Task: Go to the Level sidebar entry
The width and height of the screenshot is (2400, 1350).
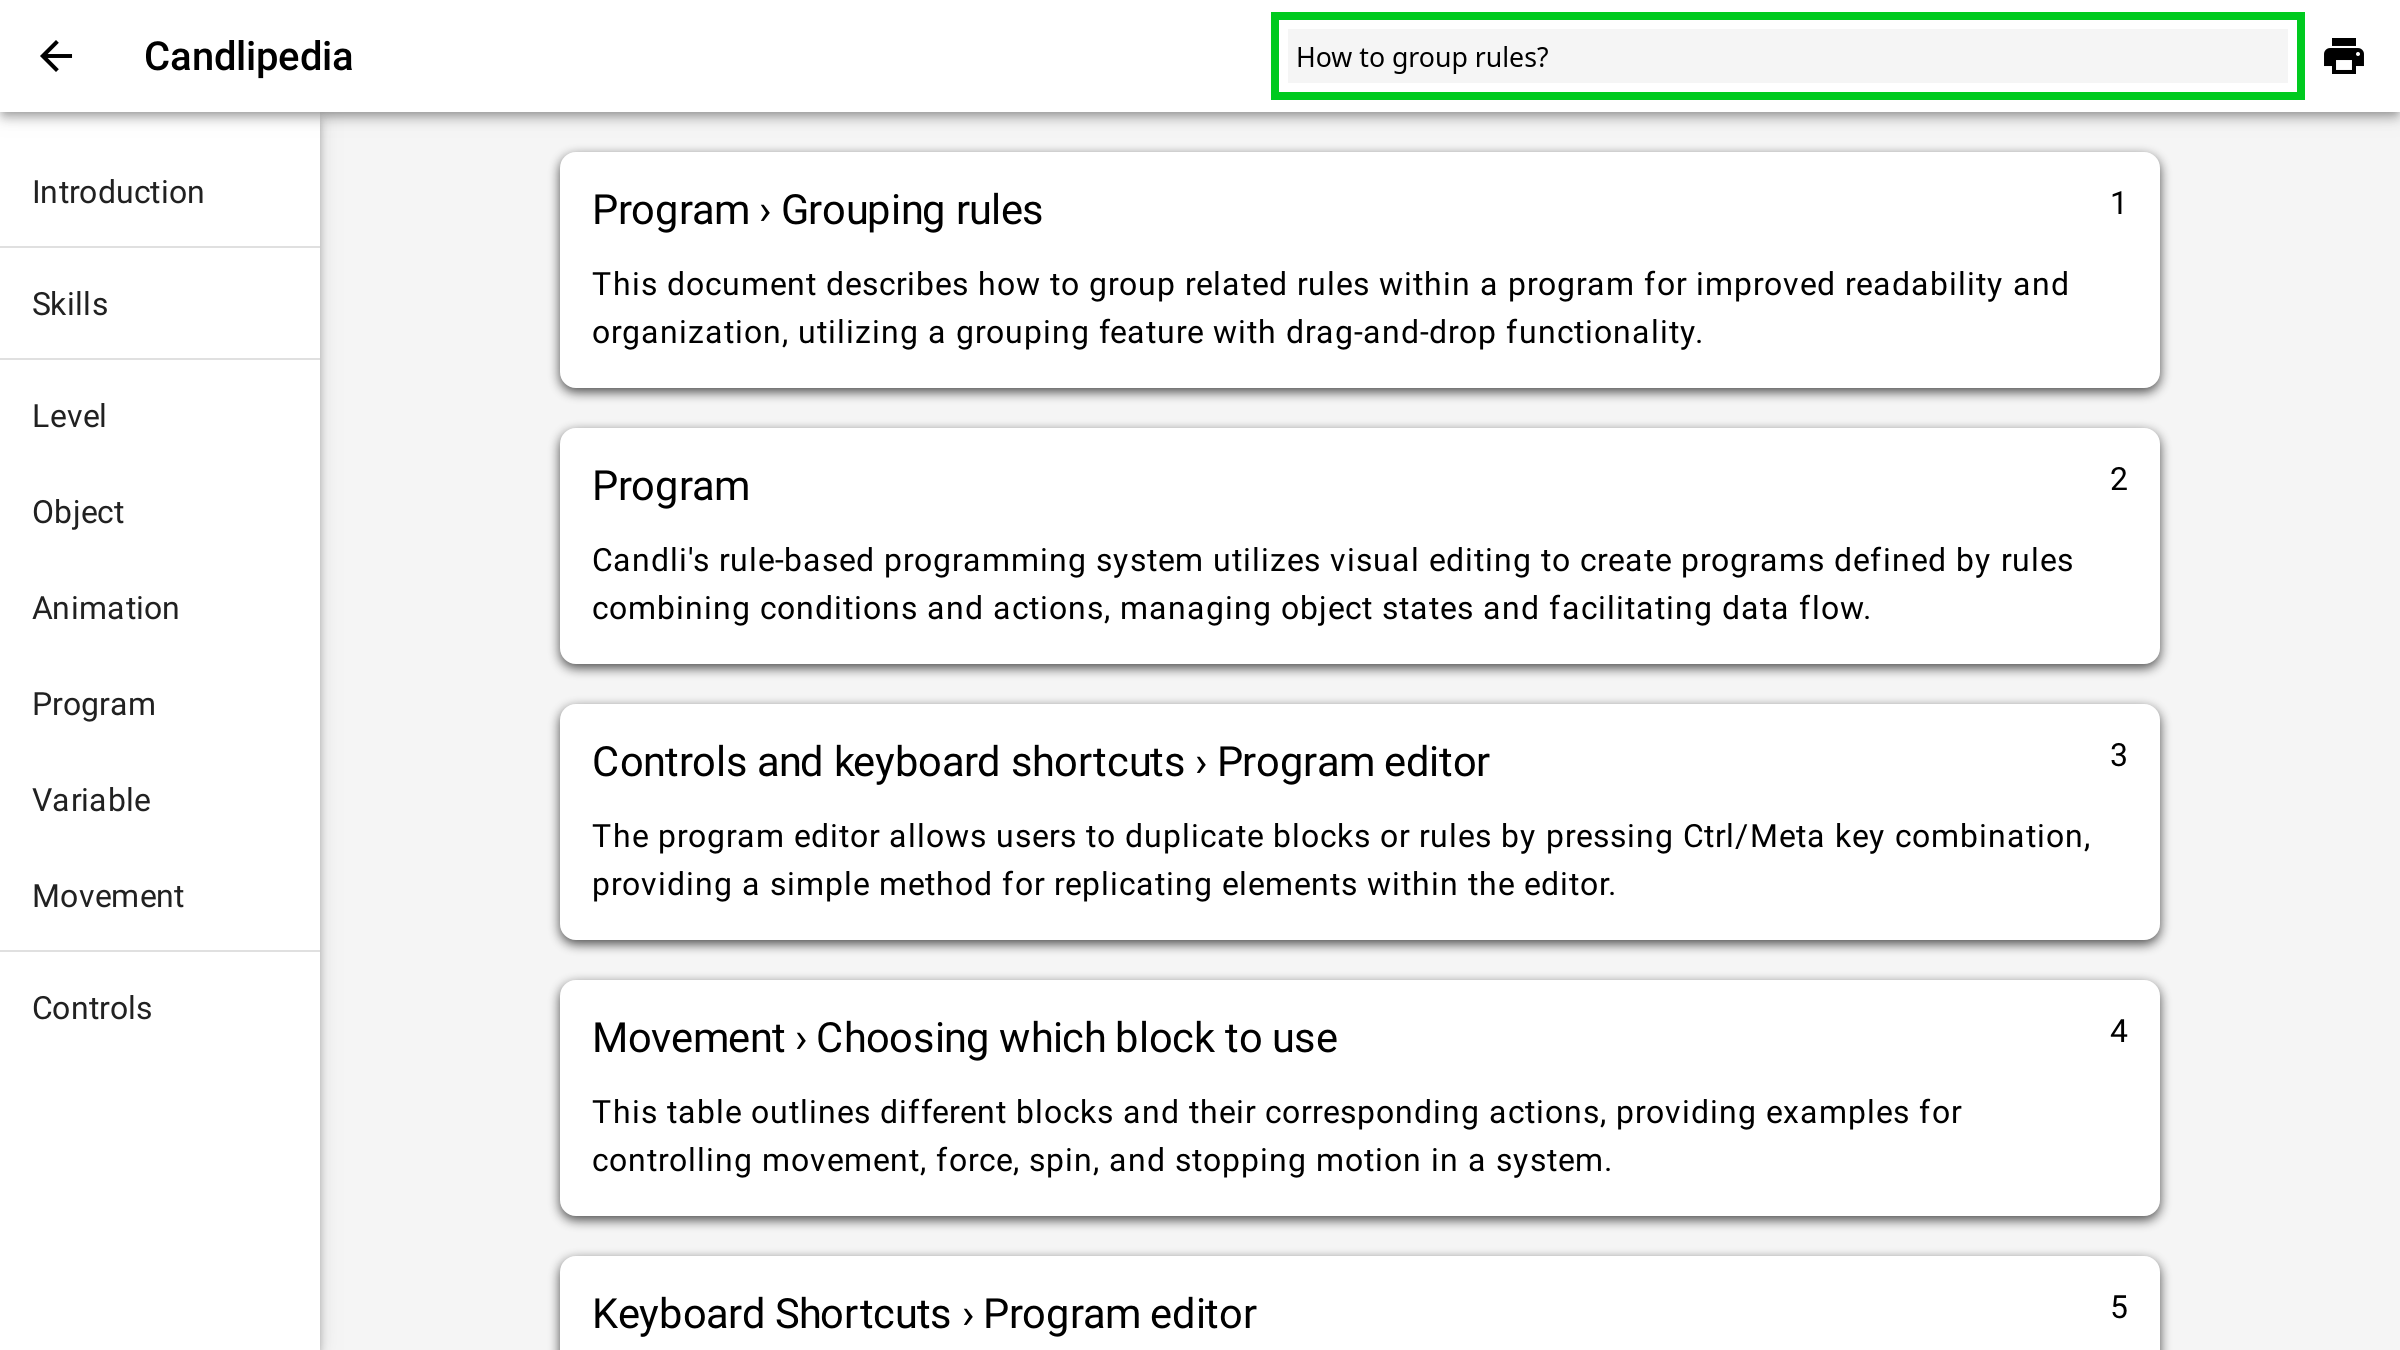Action: coord(69,416)
